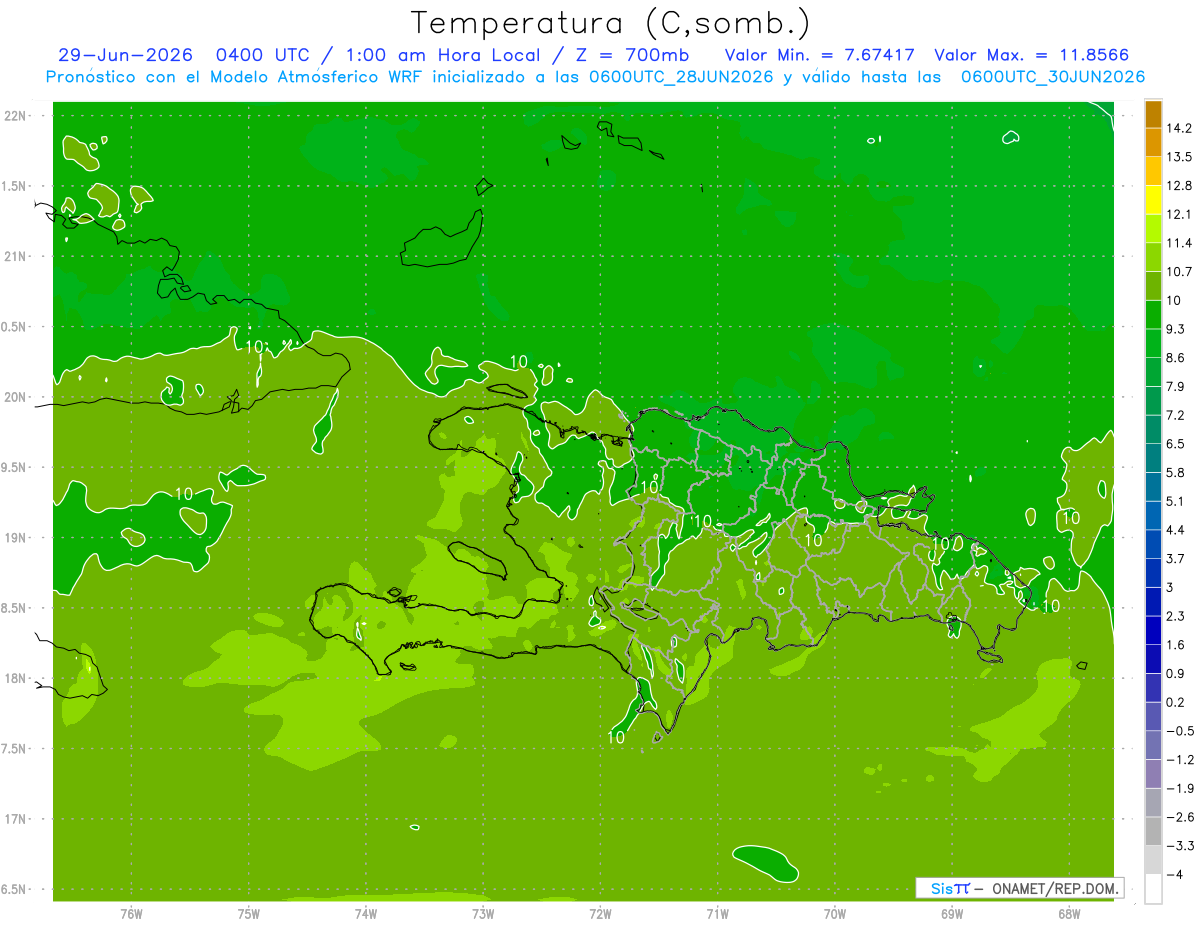
Task: Select the '29-Jun-2026' date text
Action: [124, 55]
